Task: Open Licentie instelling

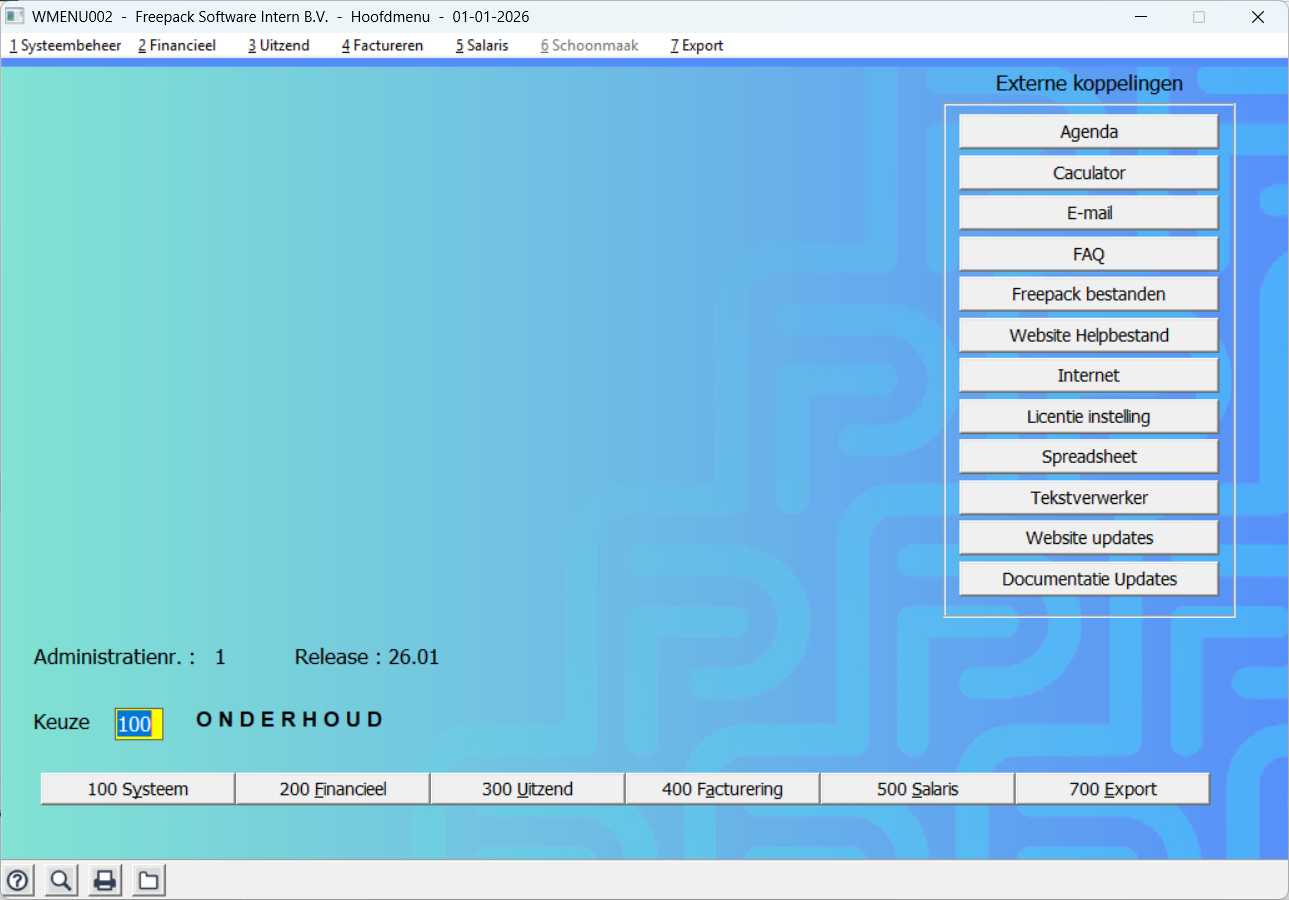Action: click(1088, 416)
